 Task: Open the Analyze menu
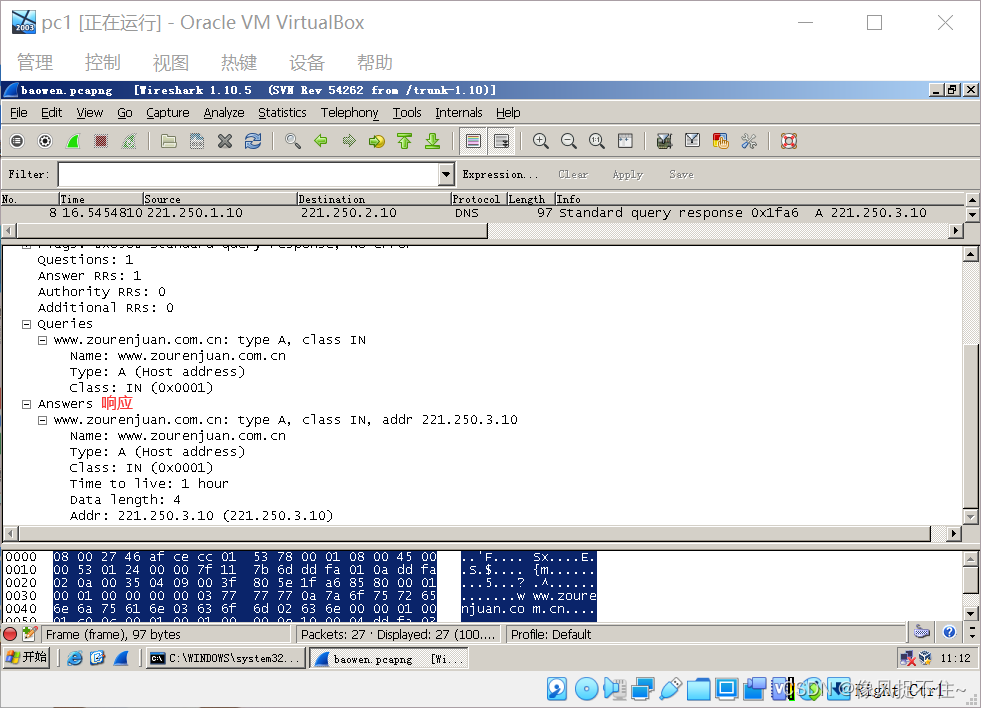[x=224, y=113]
